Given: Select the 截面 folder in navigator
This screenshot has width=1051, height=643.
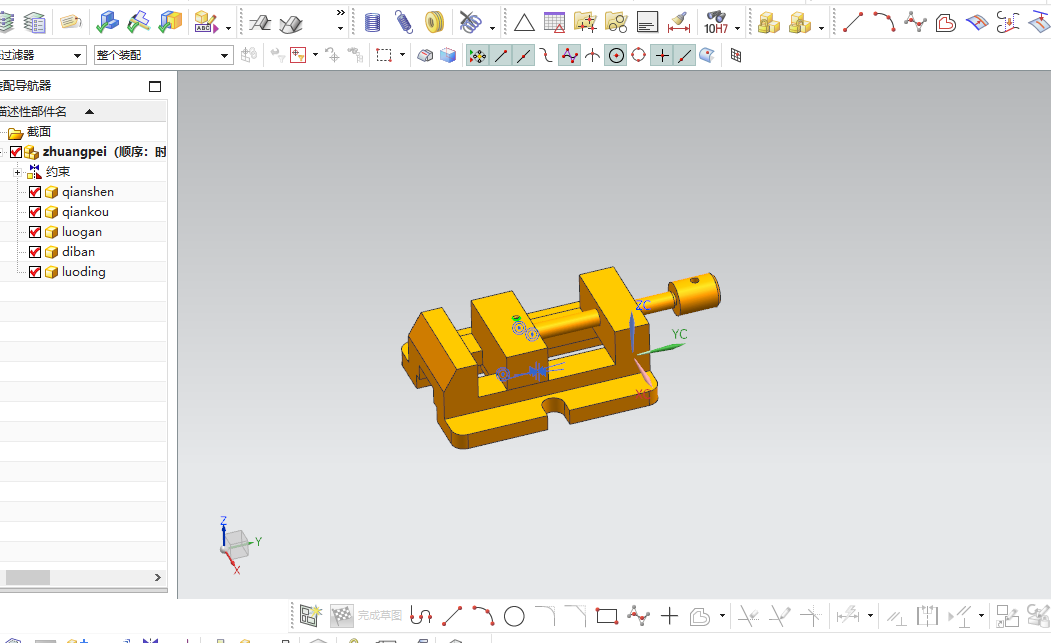Looking at the screenshot, I should pyautogui.click(x=39, y=132).
